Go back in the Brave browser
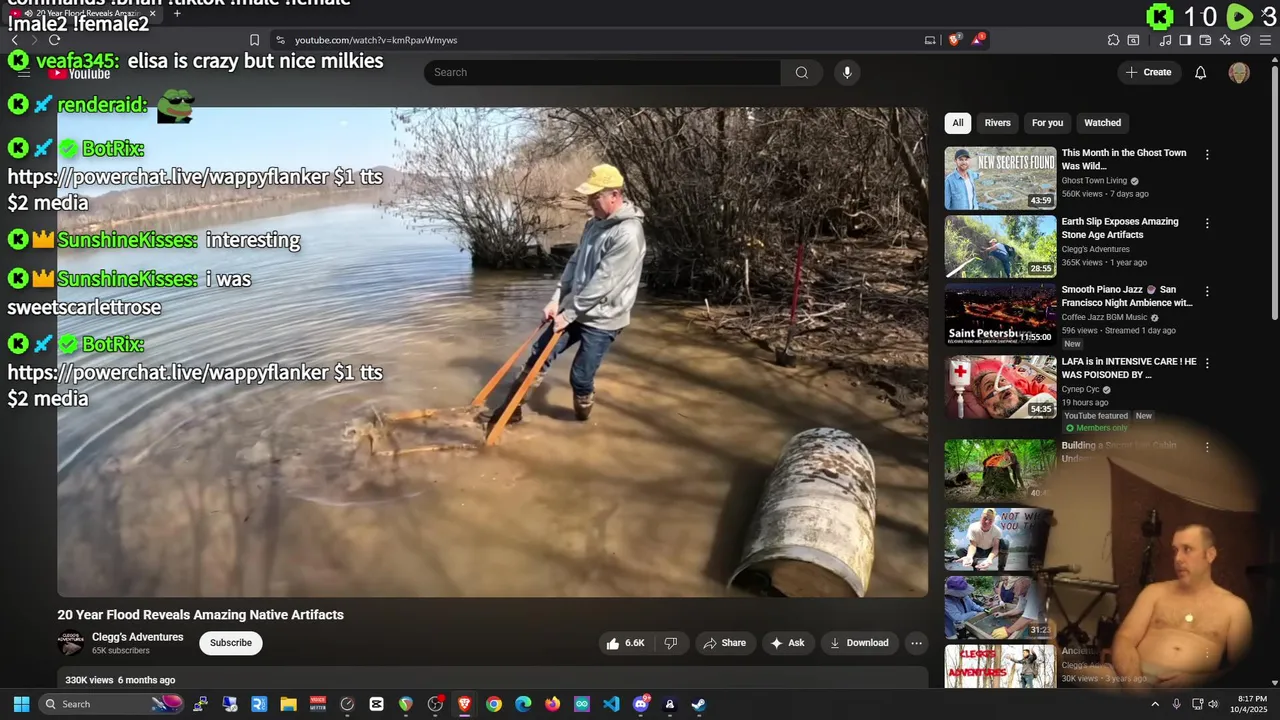 pos(14,40)
